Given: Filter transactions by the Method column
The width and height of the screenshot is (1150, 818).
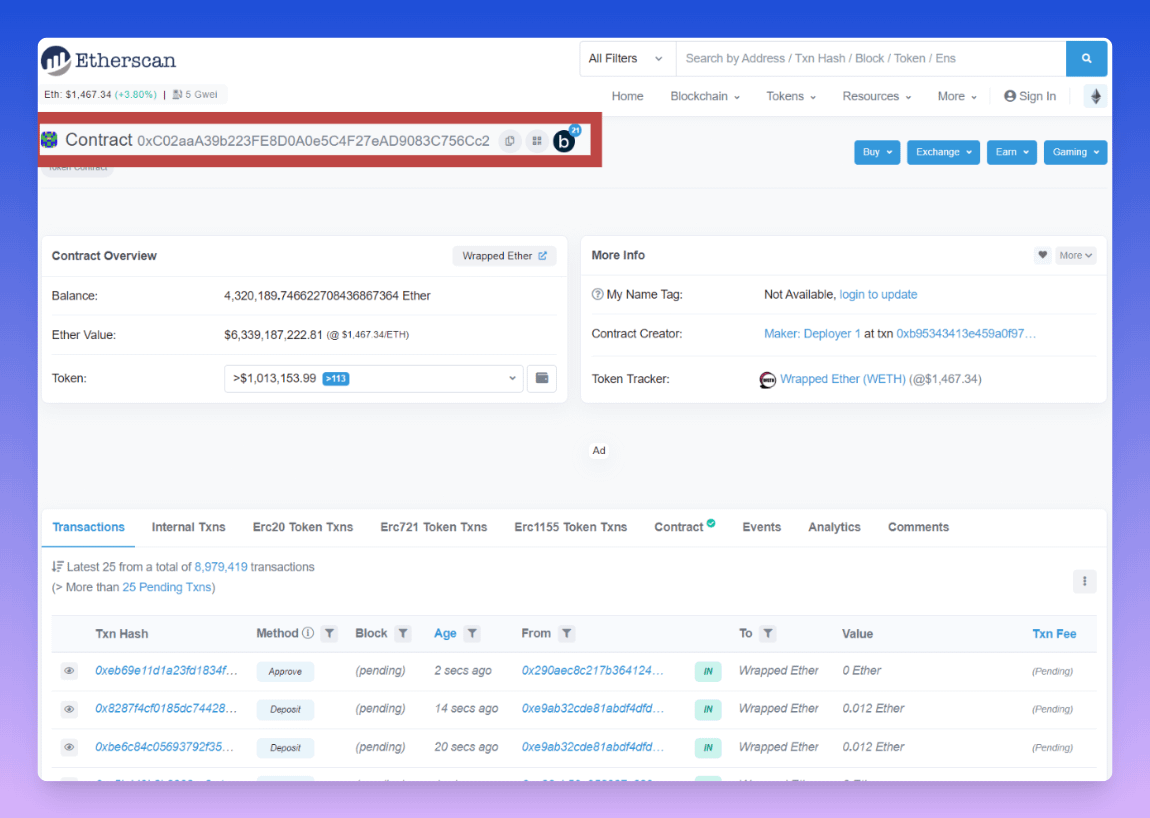Looking at the screenshot, I should [x=329, y=634].
